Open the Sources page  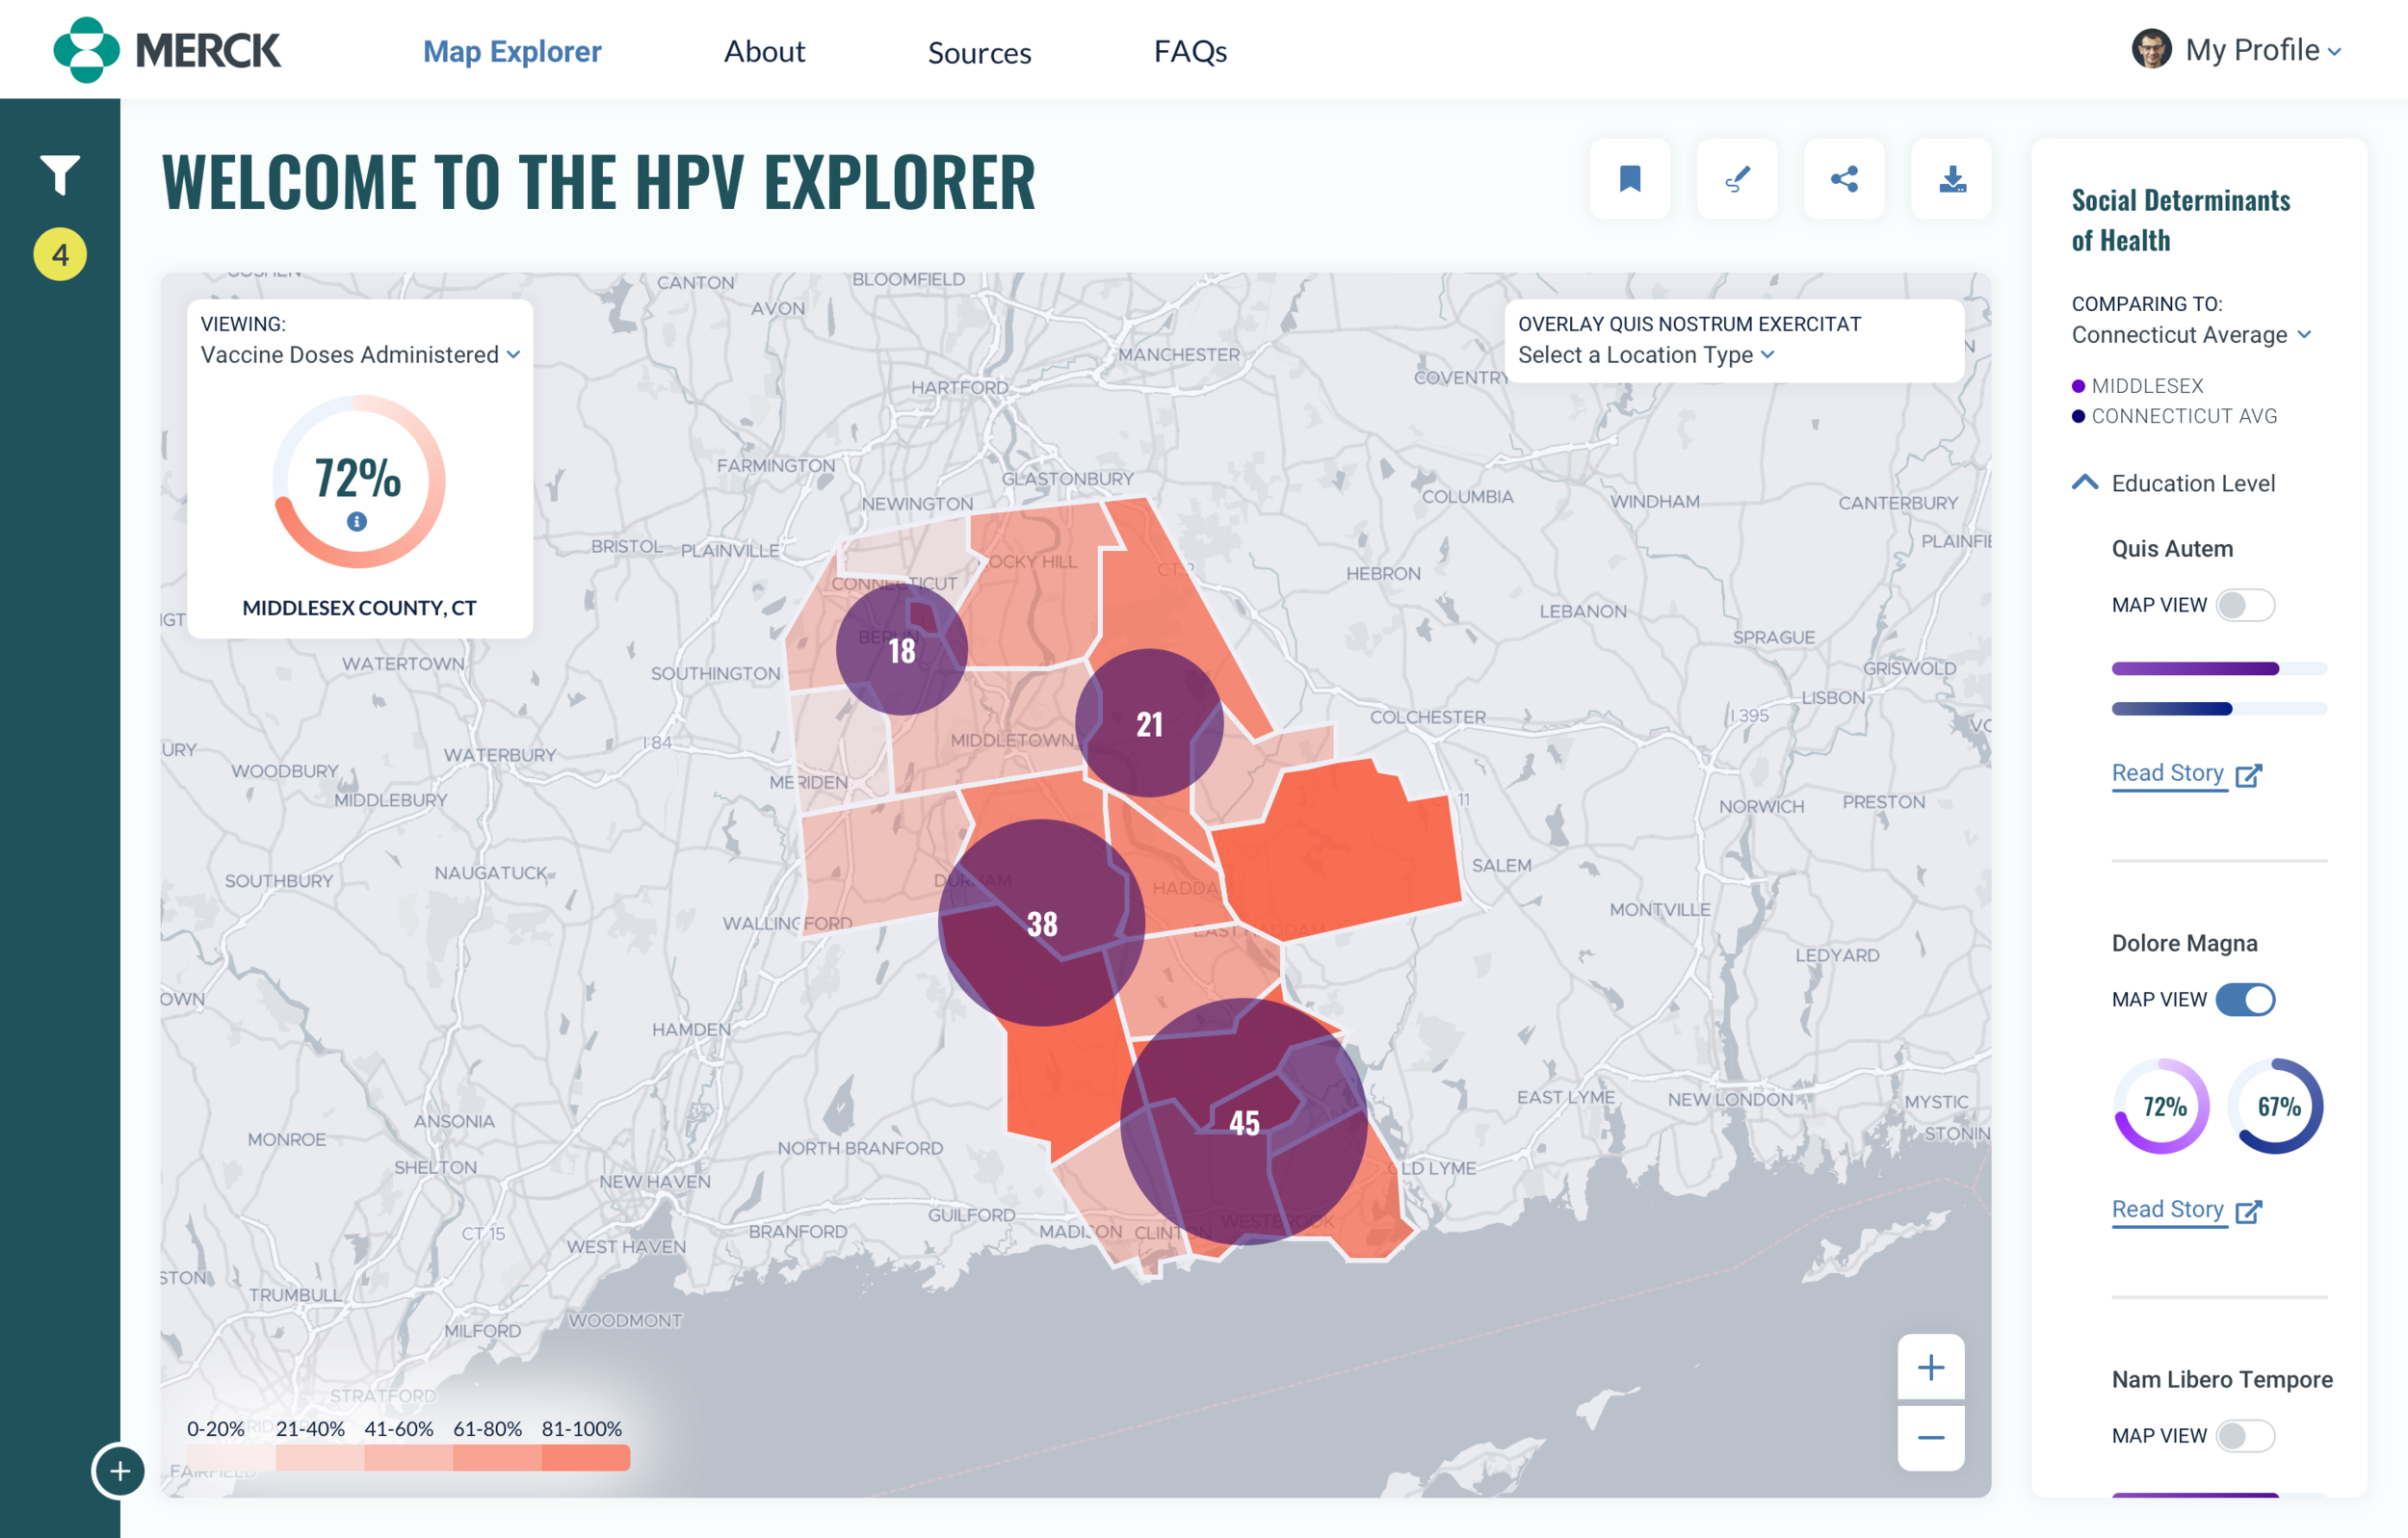pyautogui.click(x=979, y=52)
